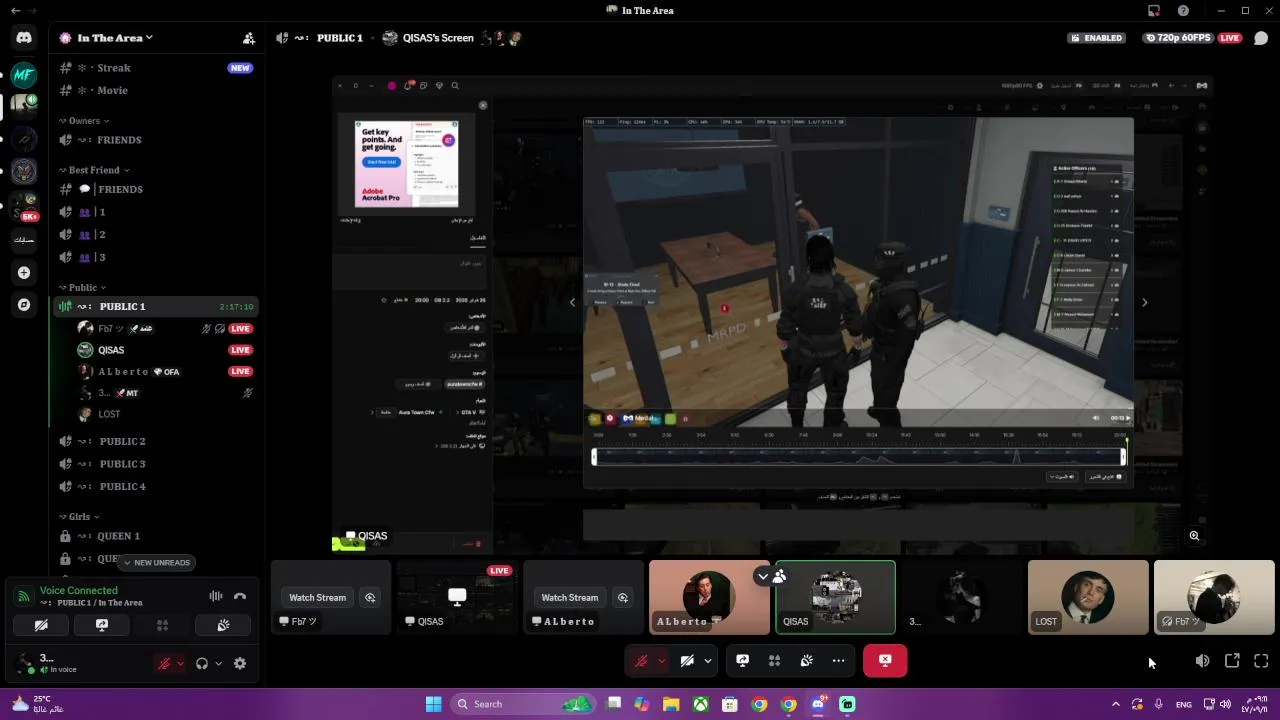Watch Stream of Fb7
The image size is (1280, 720).
[317, 598]
